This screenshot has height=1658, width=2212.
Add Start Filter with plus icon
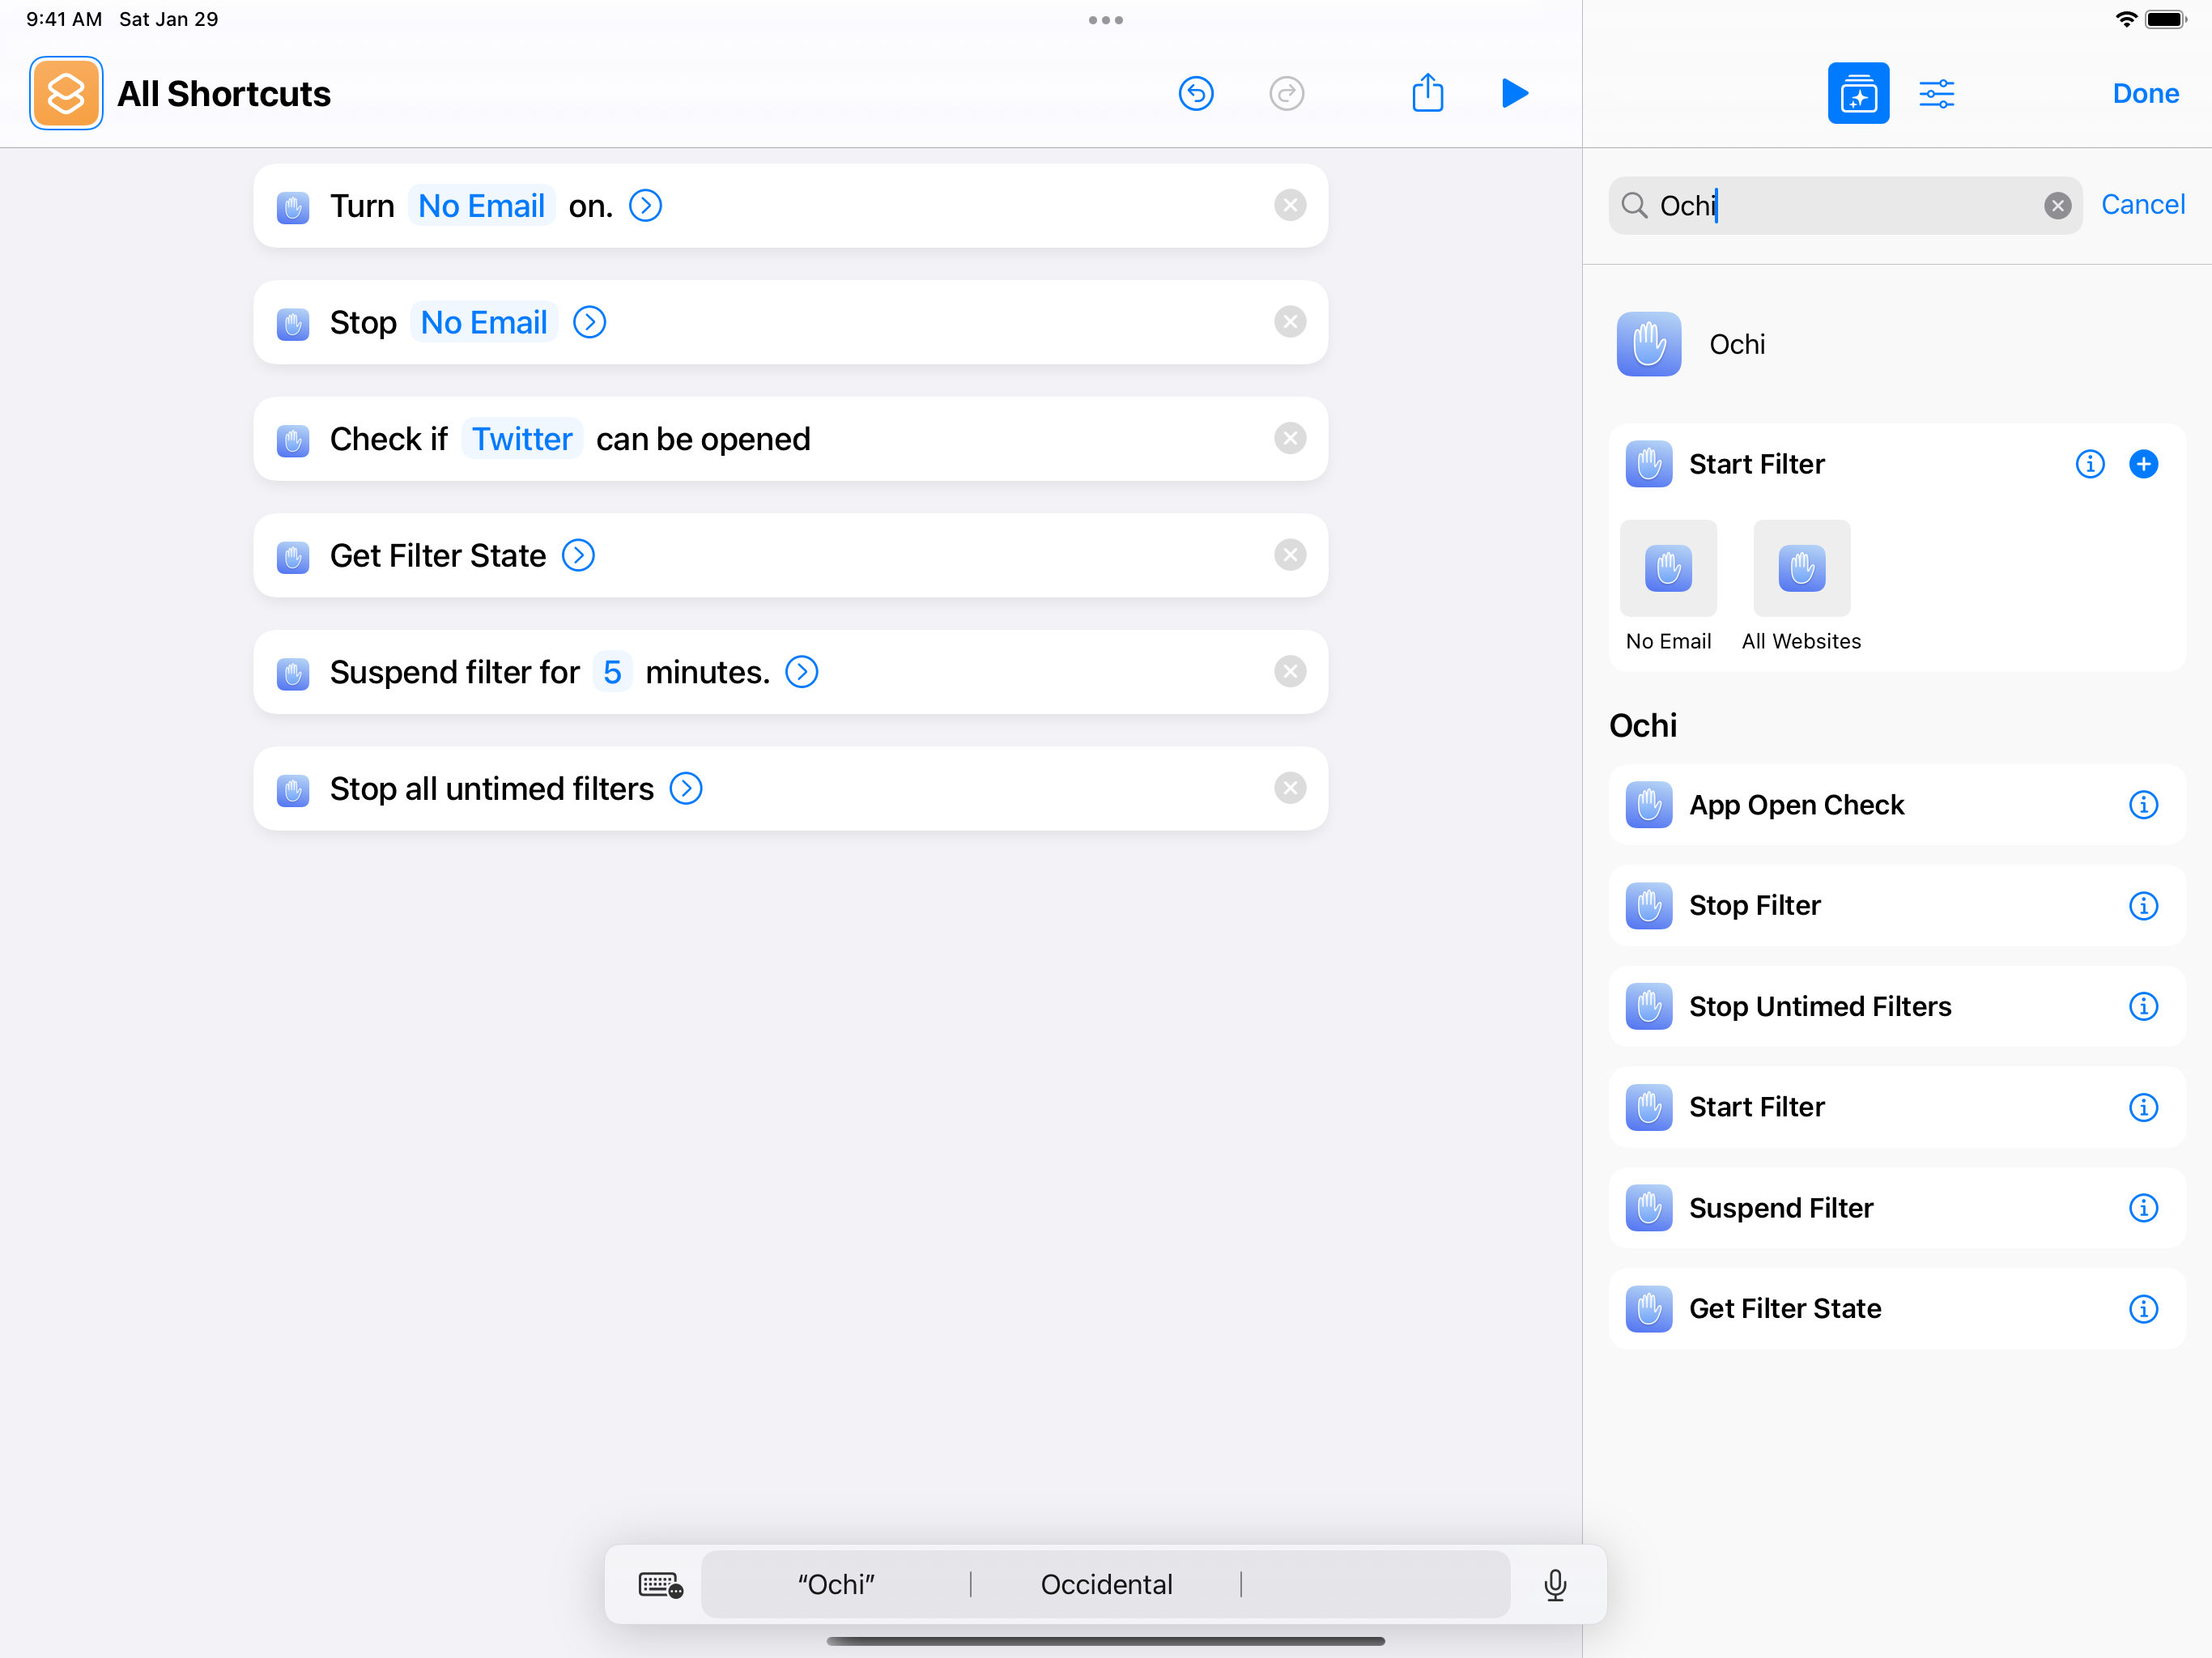tap(2142, 464)
